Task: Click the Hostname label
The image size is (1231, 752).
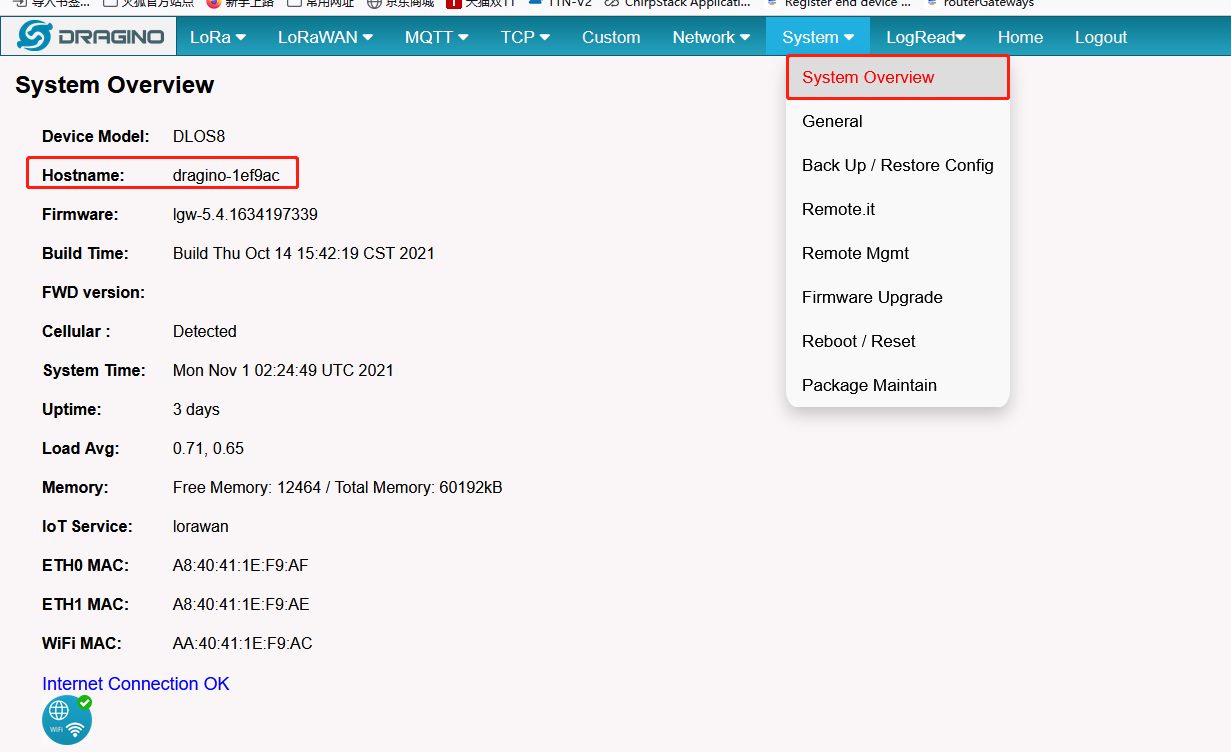Action: click(83, 176)
